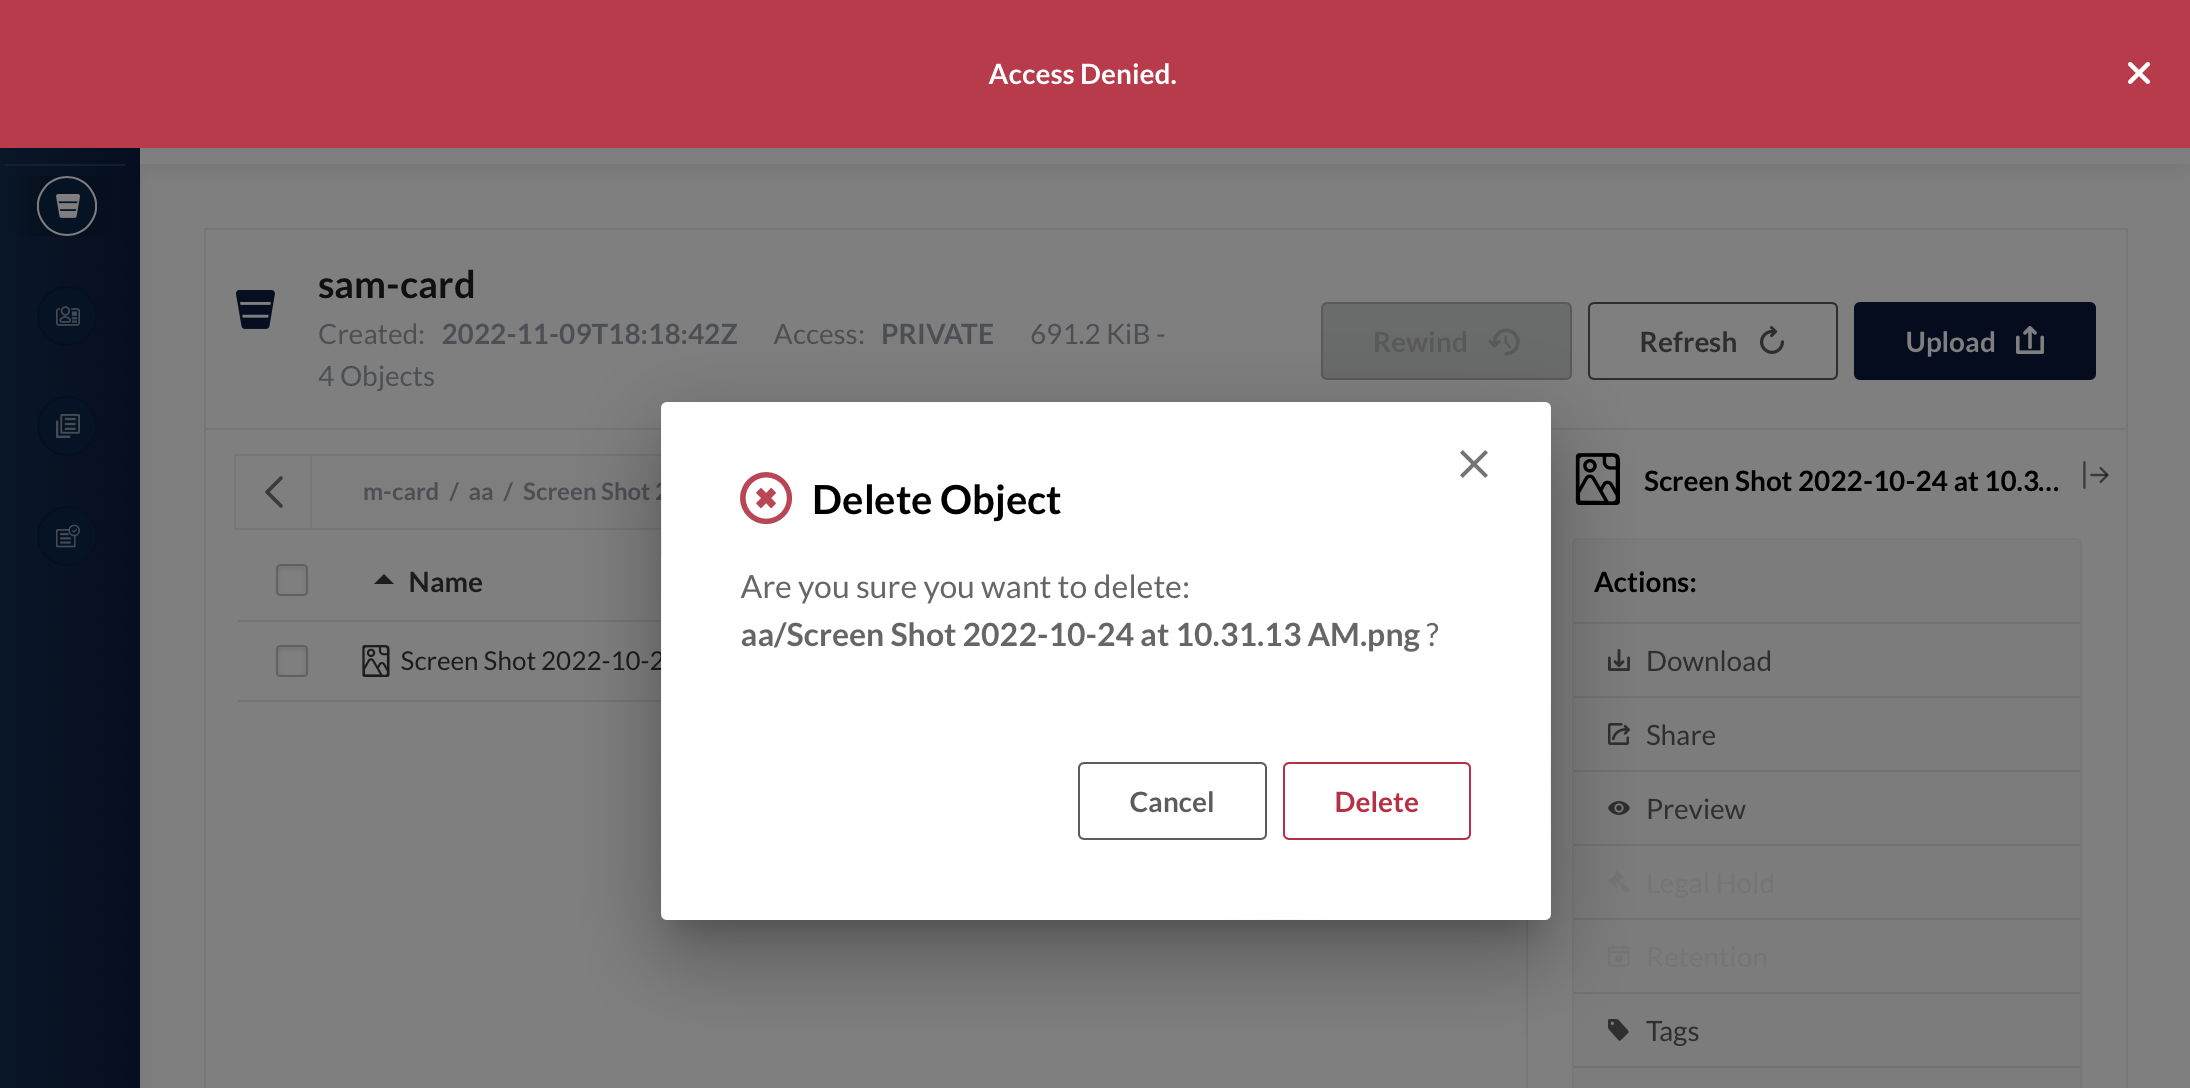Image resolution: width=2190 pixels, height=1088 pixels.
Task: Close the Delete Object dialog
Action: click(1473, 464)
